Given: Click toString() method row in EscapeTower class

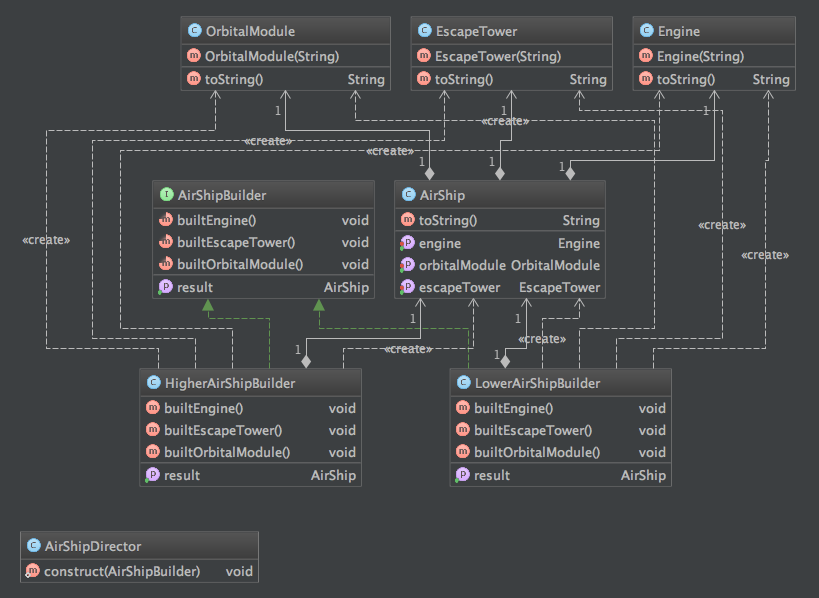Looking at the screenshot, I should [511, 80].
